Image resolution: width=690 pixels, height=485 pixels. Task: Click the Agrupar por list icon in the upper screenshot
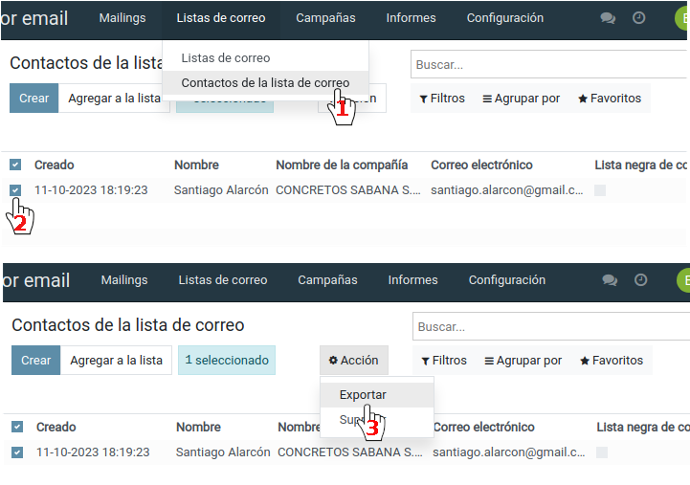click(487, 99)
